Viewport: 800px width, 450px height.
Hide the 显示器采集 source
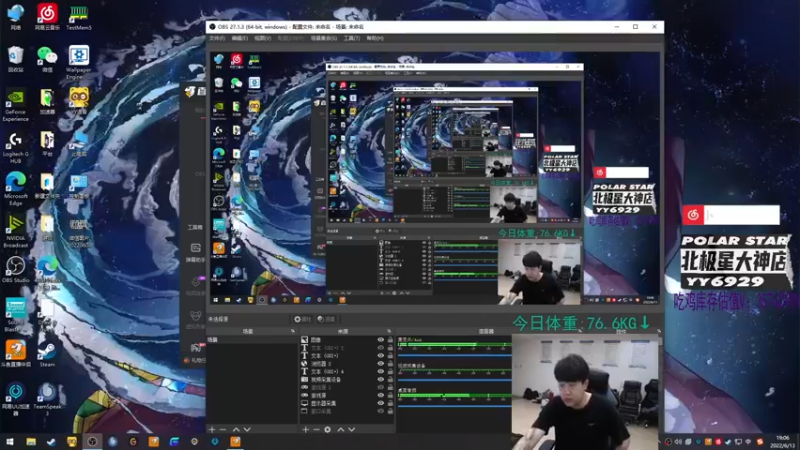click(381, 403)
